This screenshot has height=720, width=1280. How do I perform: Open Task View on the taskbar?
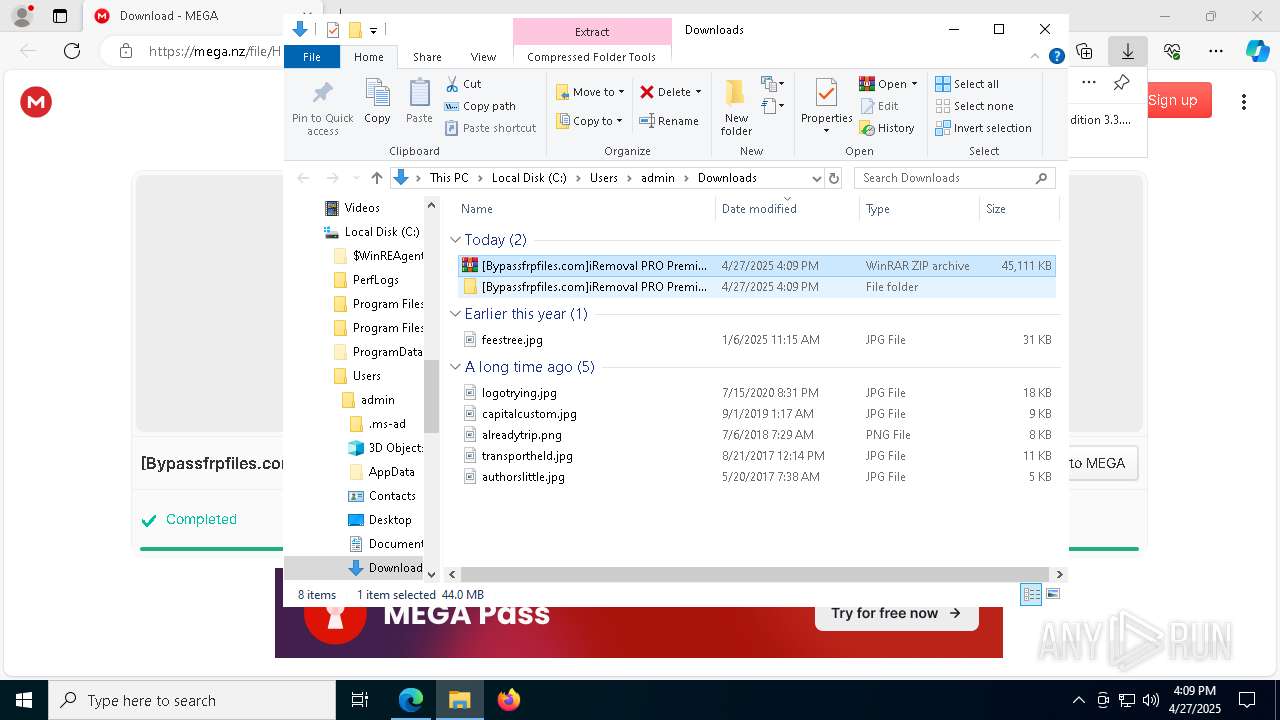[360, 700]
